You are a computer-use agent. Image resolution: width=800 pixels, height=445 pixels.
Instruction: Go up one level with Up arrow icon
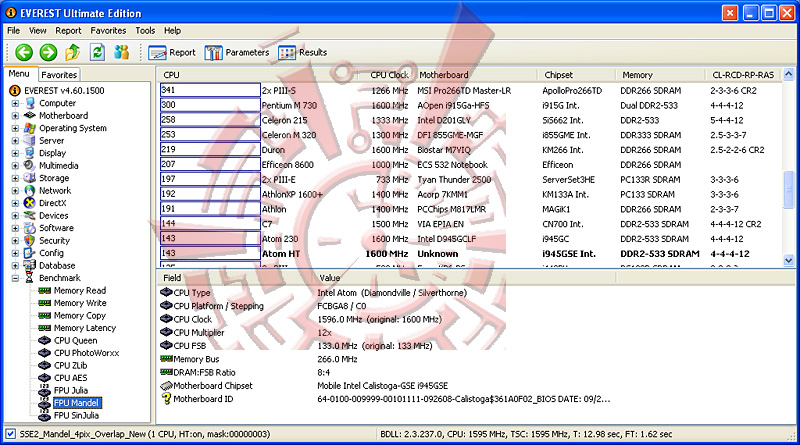pos(72,52)
